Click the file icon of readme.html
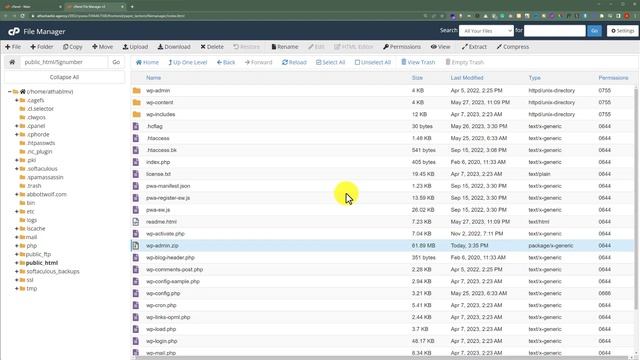 point(136,222)
